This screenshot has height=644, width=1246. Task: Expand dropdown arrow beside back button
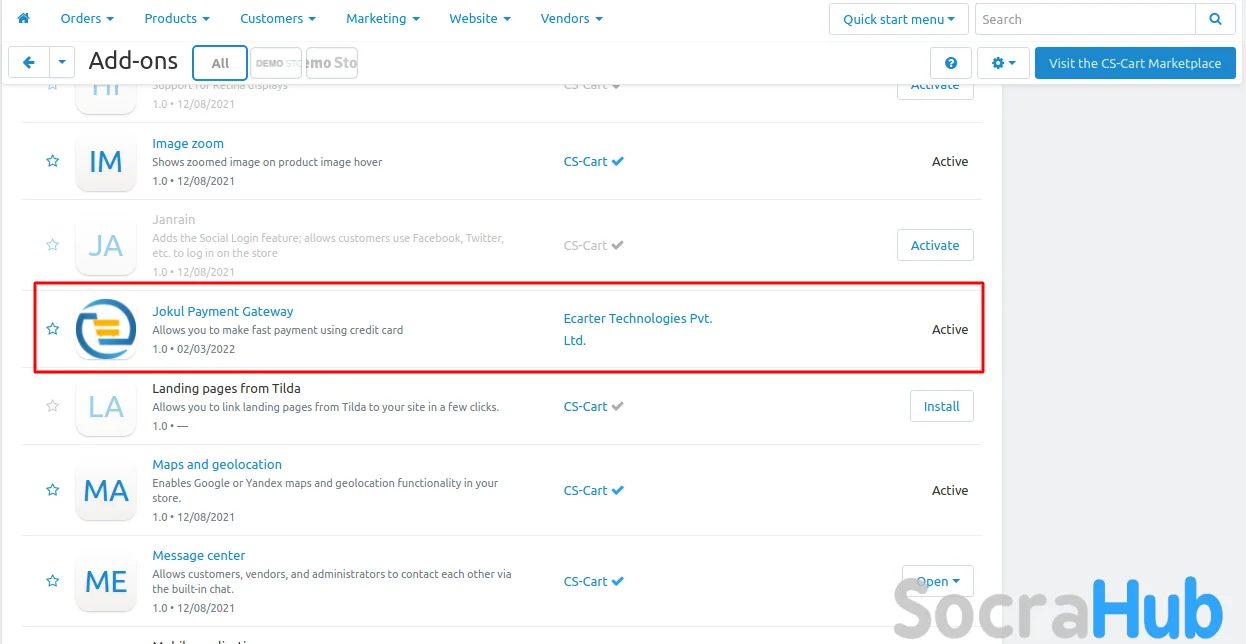[x=62, y=63]
